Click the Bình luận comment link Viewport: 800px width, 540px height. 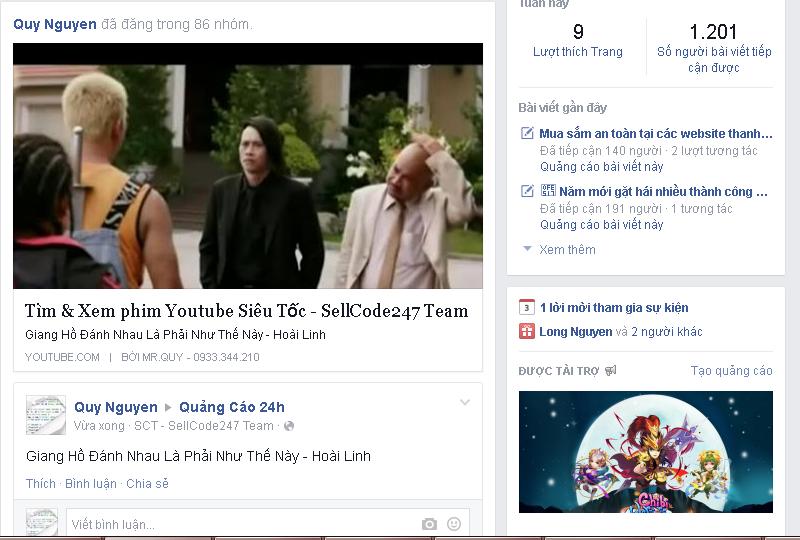91,483
